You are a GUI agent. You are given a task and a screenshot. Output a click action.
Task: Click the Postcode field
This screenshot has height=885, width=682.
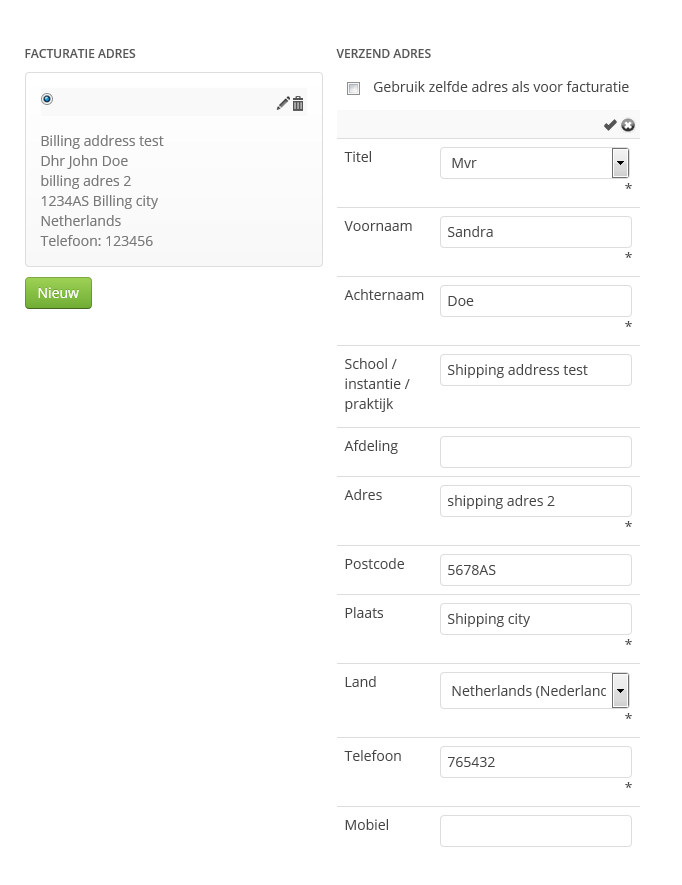point(535,570)
